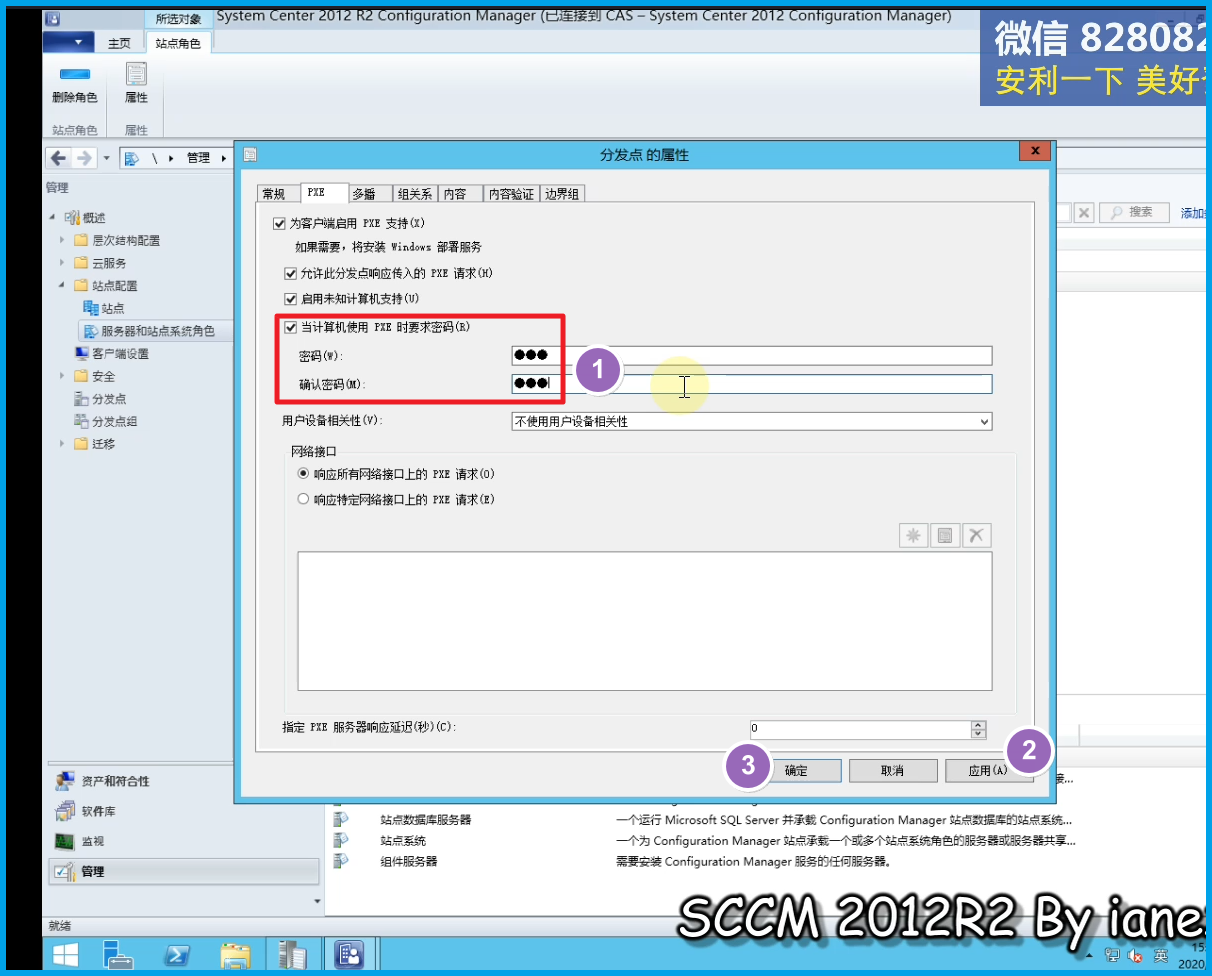The image size is (1212, 976).
Task: Expand the 层次结构配置 folder
Action: [x=62, y=240]
